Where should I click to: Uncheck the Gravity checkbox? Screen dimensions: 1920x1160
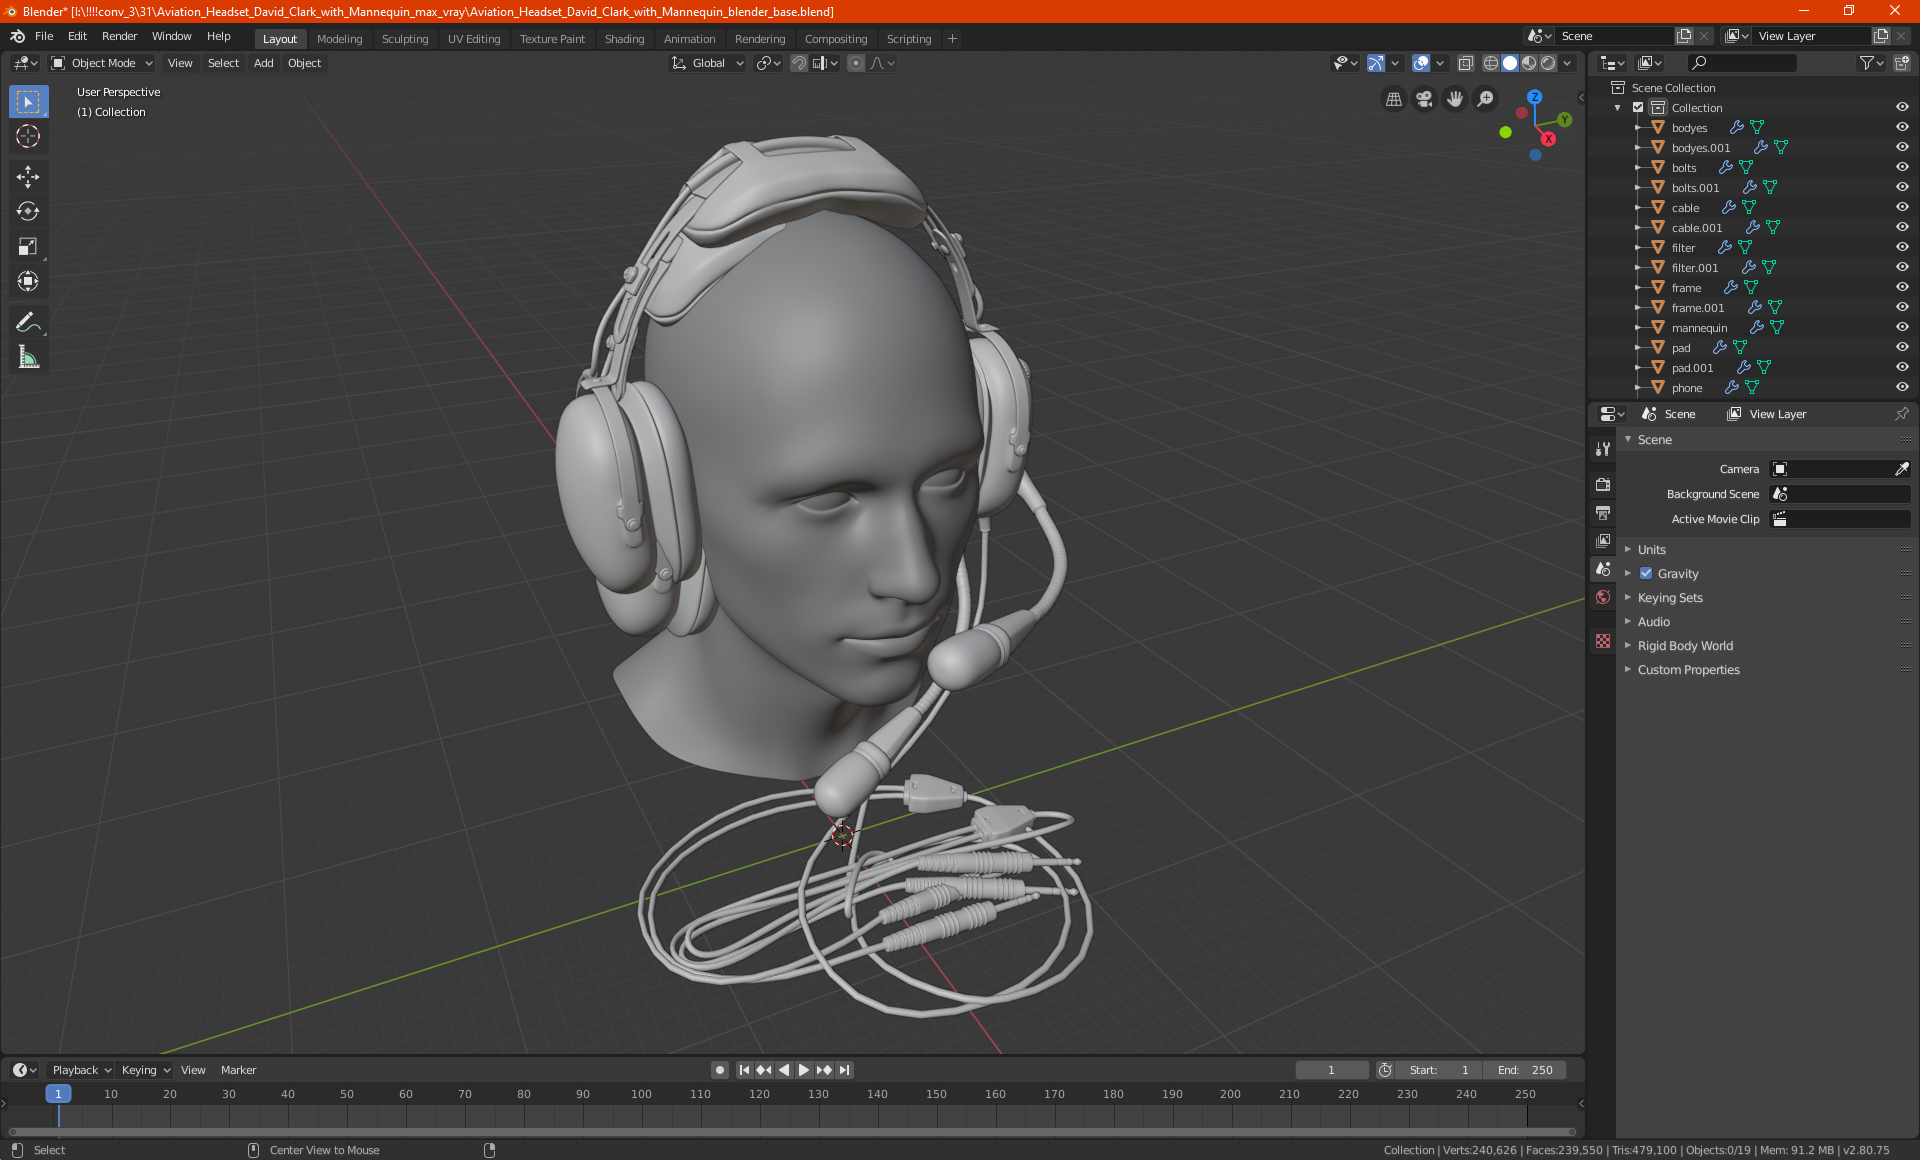(x=1646, y=573)
